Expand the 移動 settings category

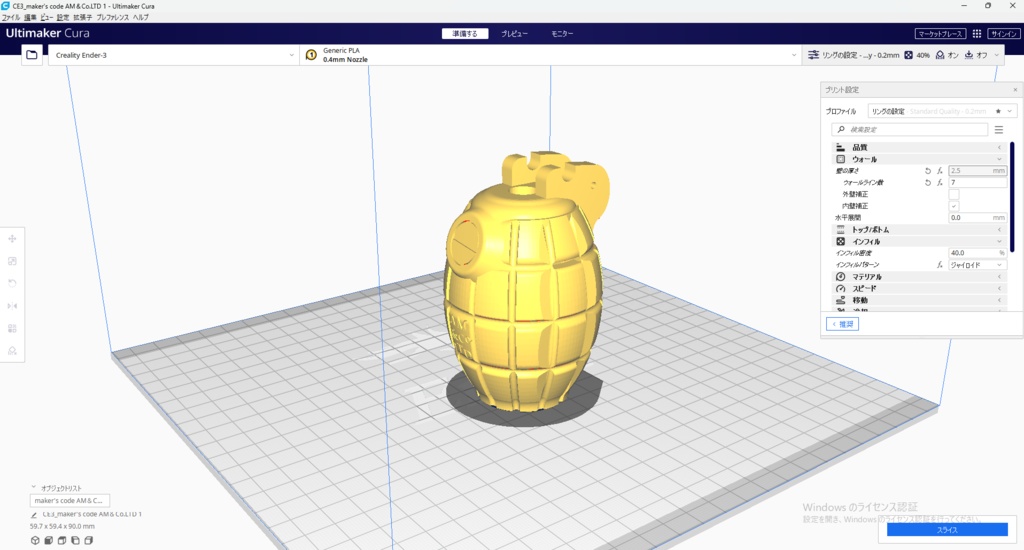point(919,300)
